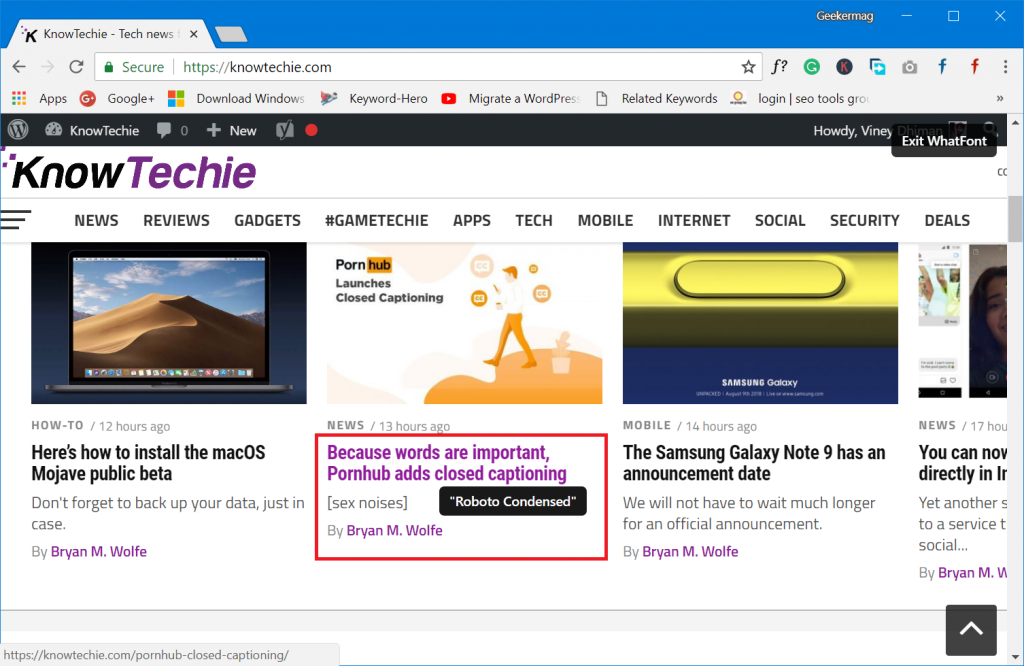Show more bookmarks with the double chevron
The width and height of the screenshot is (1024, 666).
click(1000, 99)
